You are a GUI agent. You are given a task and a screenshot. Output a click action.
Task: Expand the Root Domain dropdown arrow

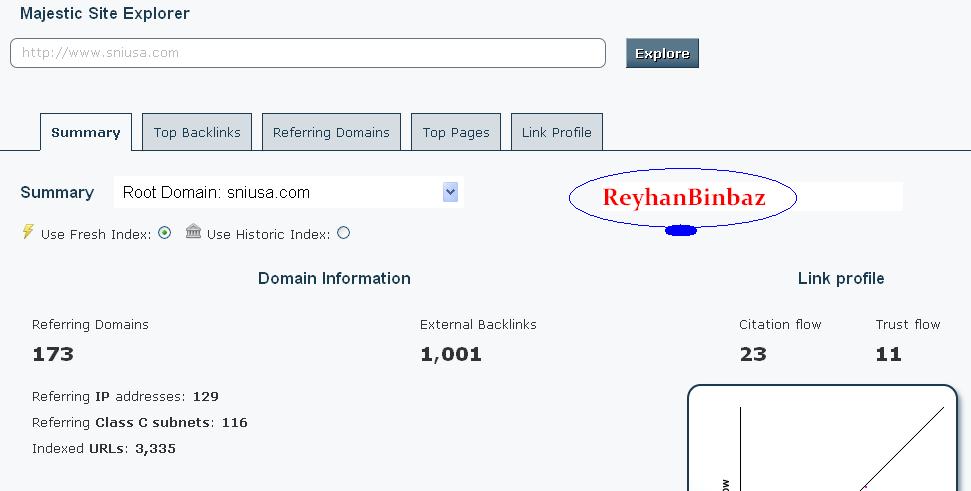point(450,192)
